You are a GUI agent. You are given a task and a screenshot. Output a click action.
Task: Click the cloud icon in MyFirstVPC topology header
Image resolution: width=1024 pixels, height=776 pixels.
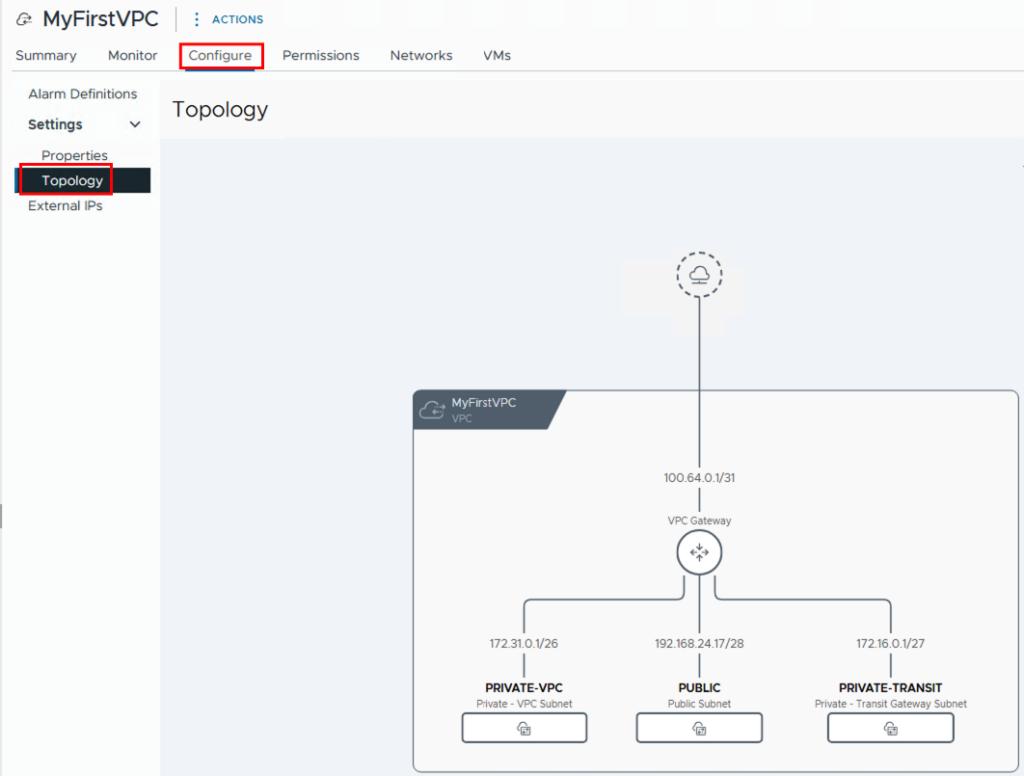coord(432,410)
